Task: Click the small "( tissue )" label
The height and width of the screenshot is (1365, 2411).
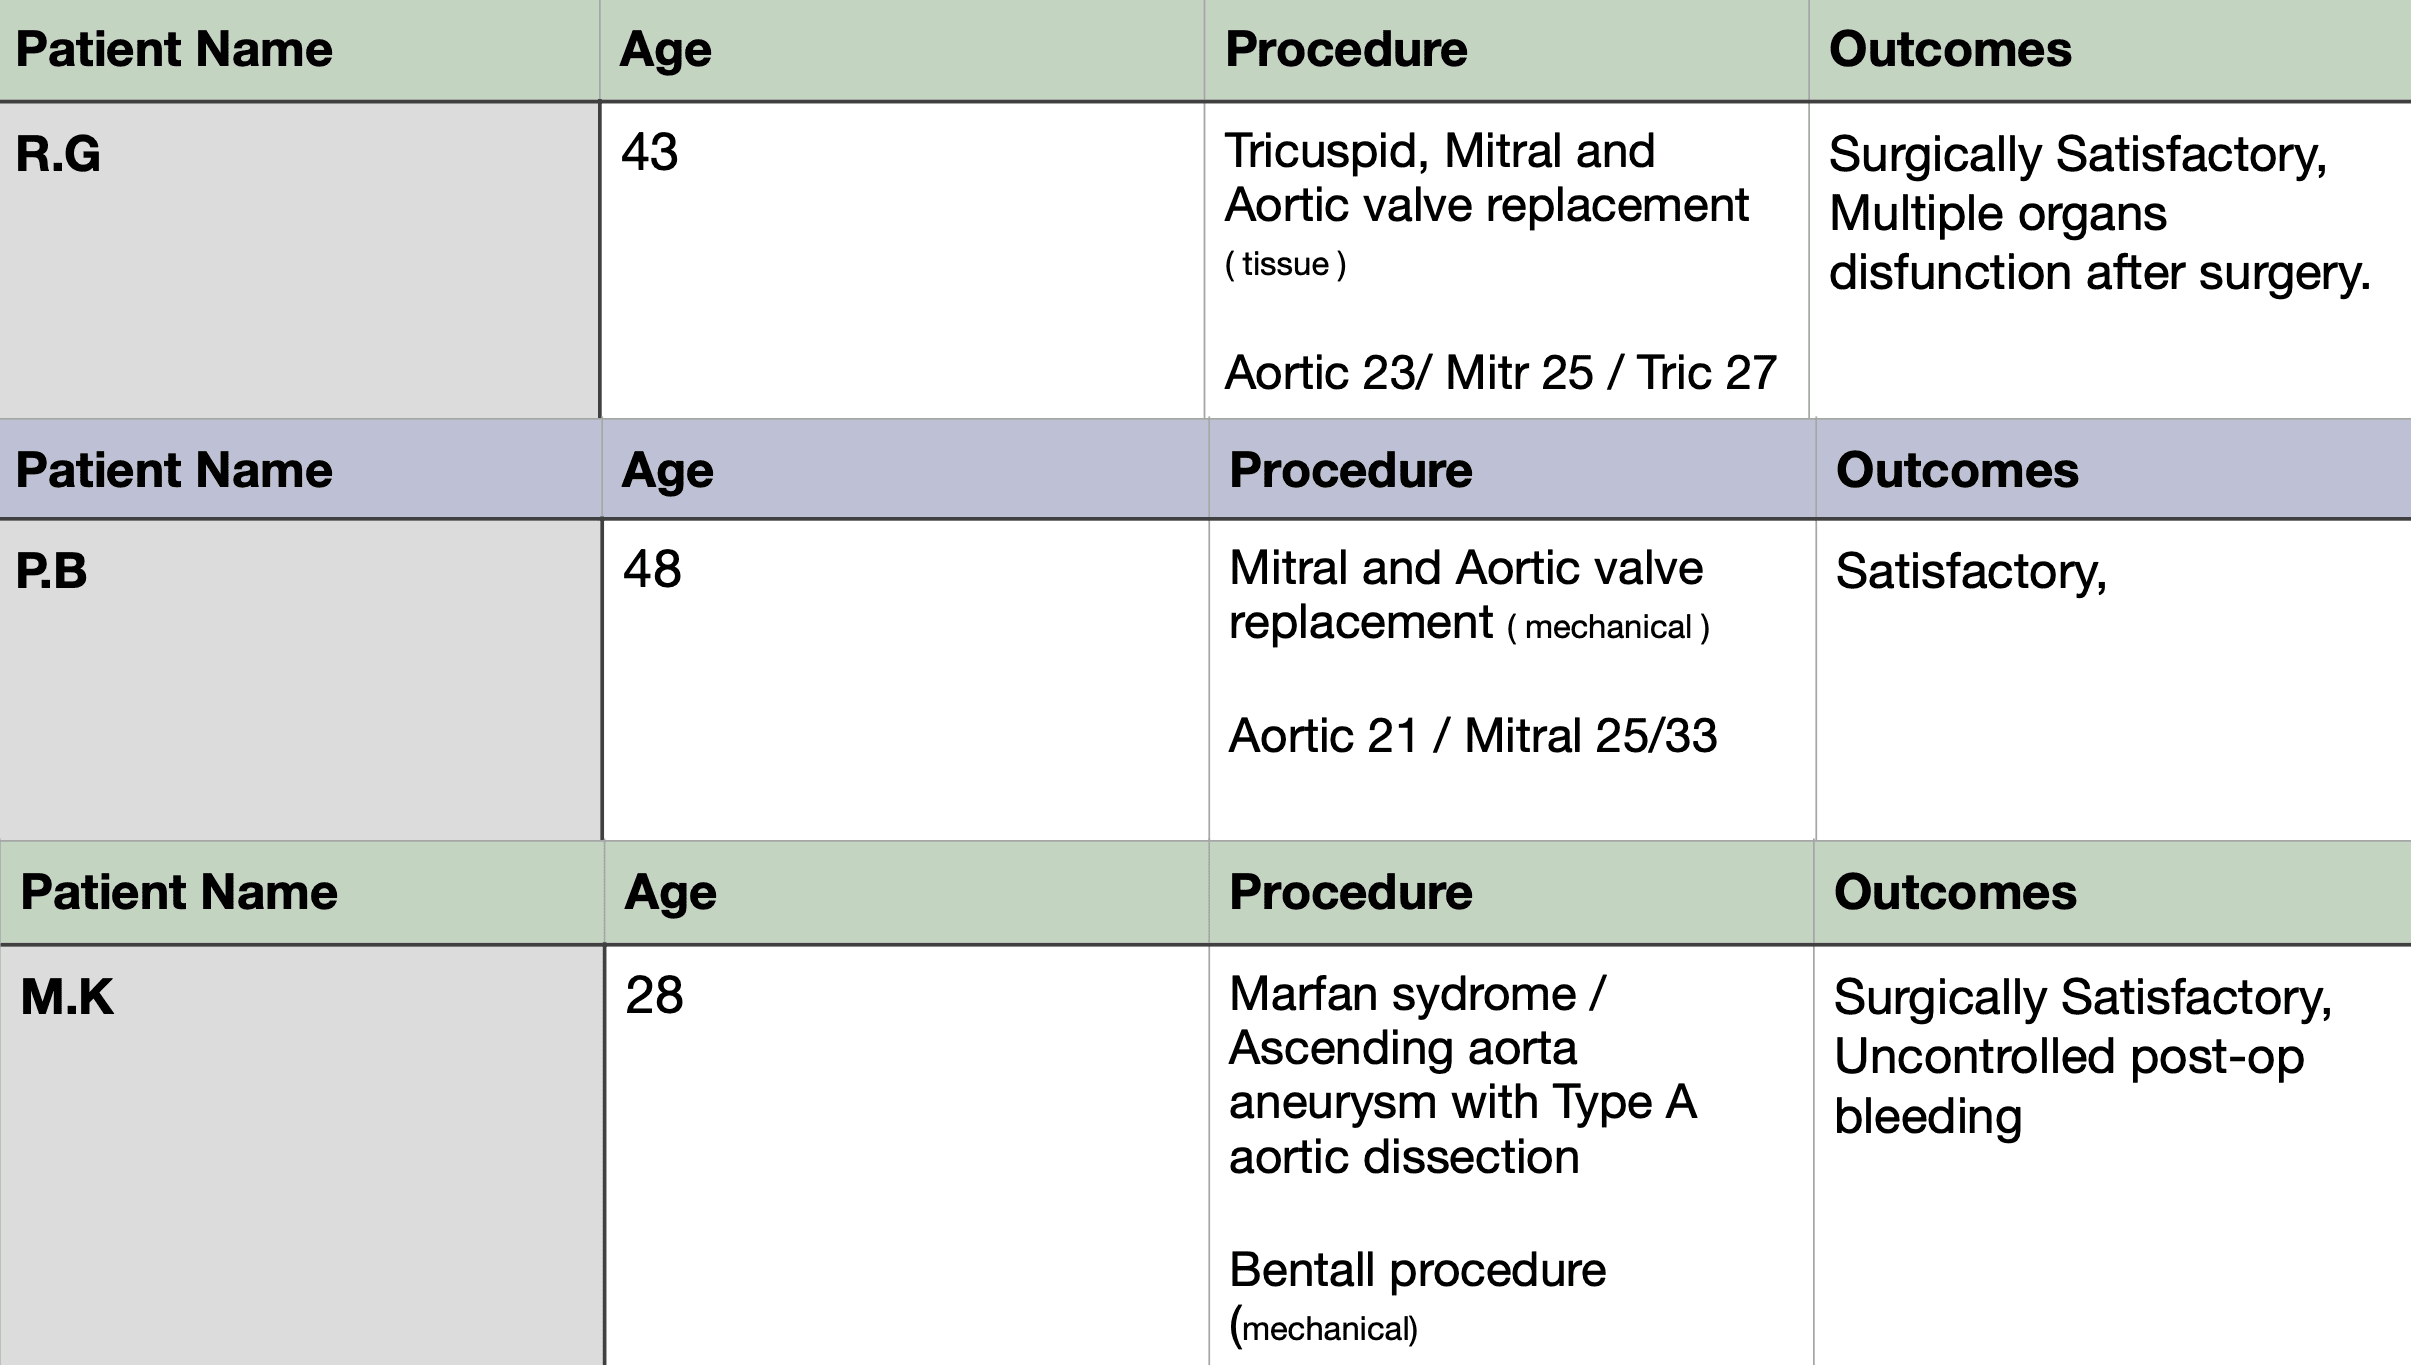Action: (x=1285, y=264)
